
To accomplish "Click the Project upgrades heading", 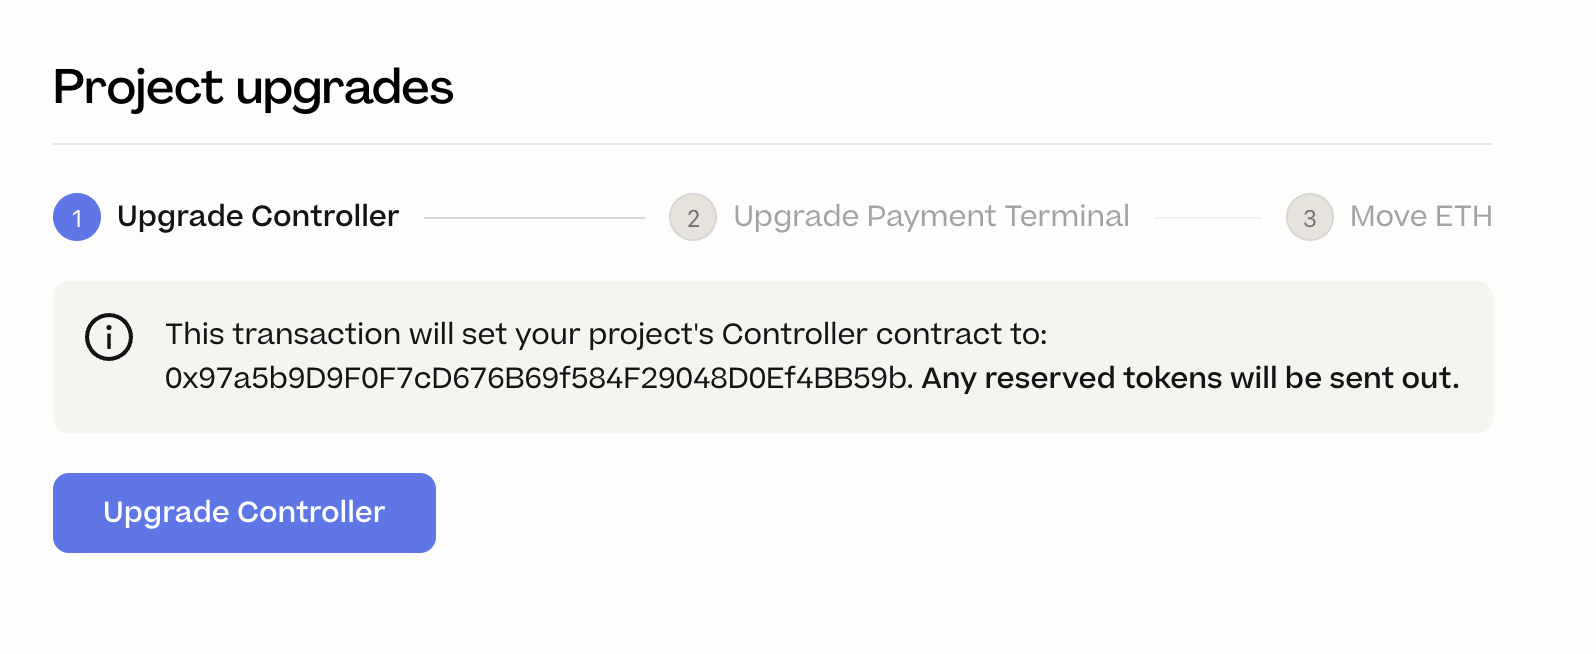I will [253, 88].
